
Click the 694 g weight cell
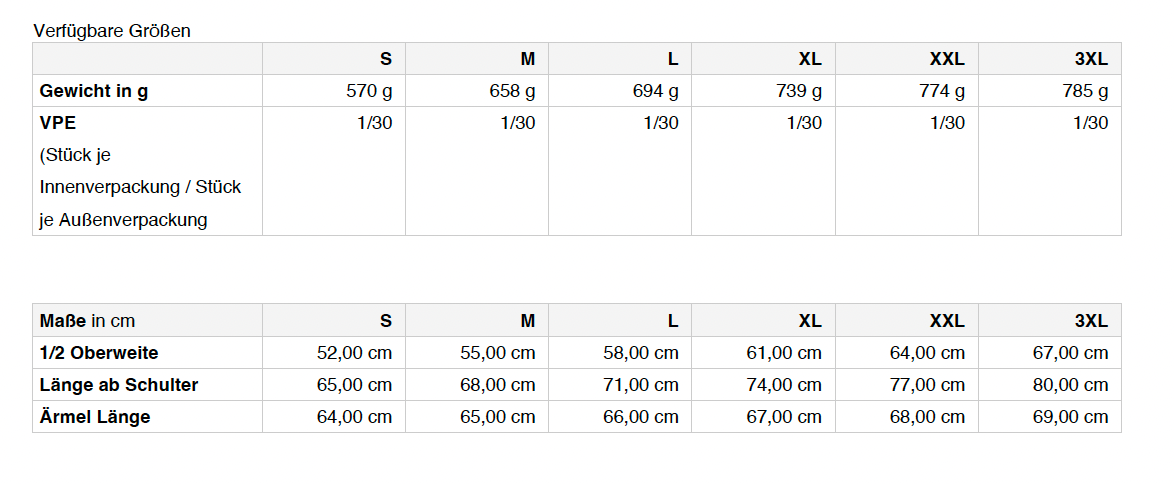click(x=655, y=91)
